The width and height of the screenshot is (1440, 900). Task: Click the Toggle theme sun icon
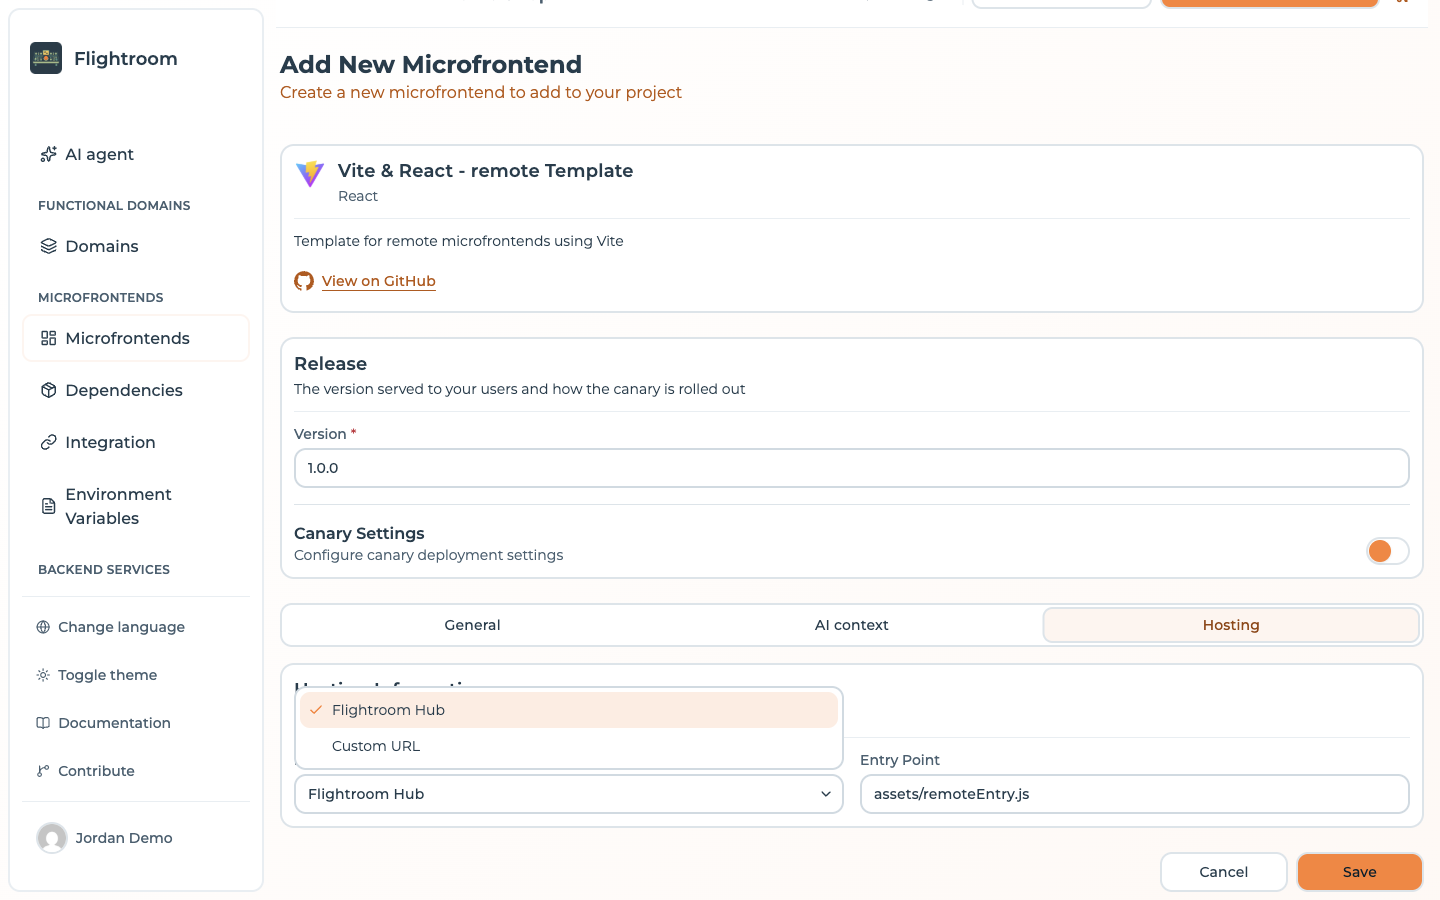point(43,675)
